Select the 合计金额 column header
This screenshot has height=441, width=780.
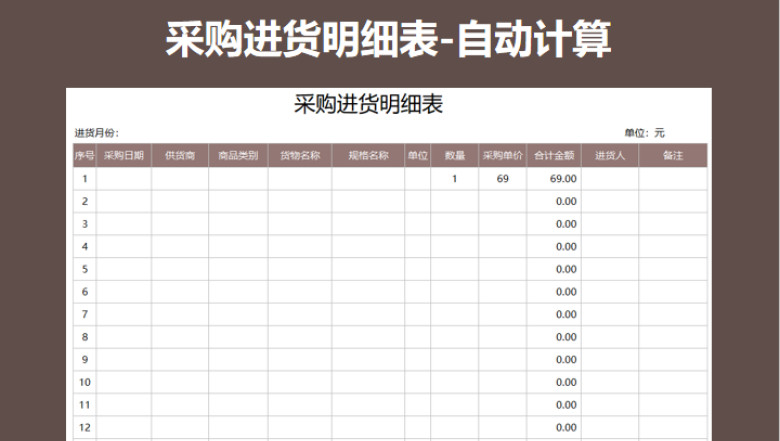click(554, 155)
